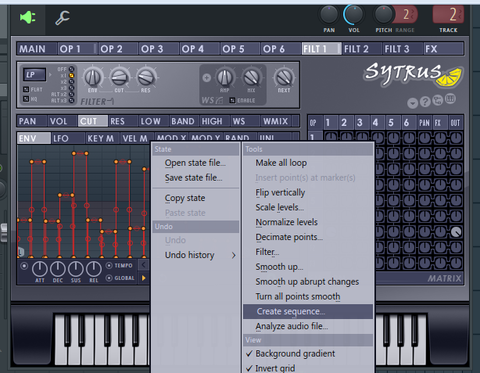Click the pitch RANGE number display
The width and height of the screenshot is (480, 373).
(x=407, y=15)
